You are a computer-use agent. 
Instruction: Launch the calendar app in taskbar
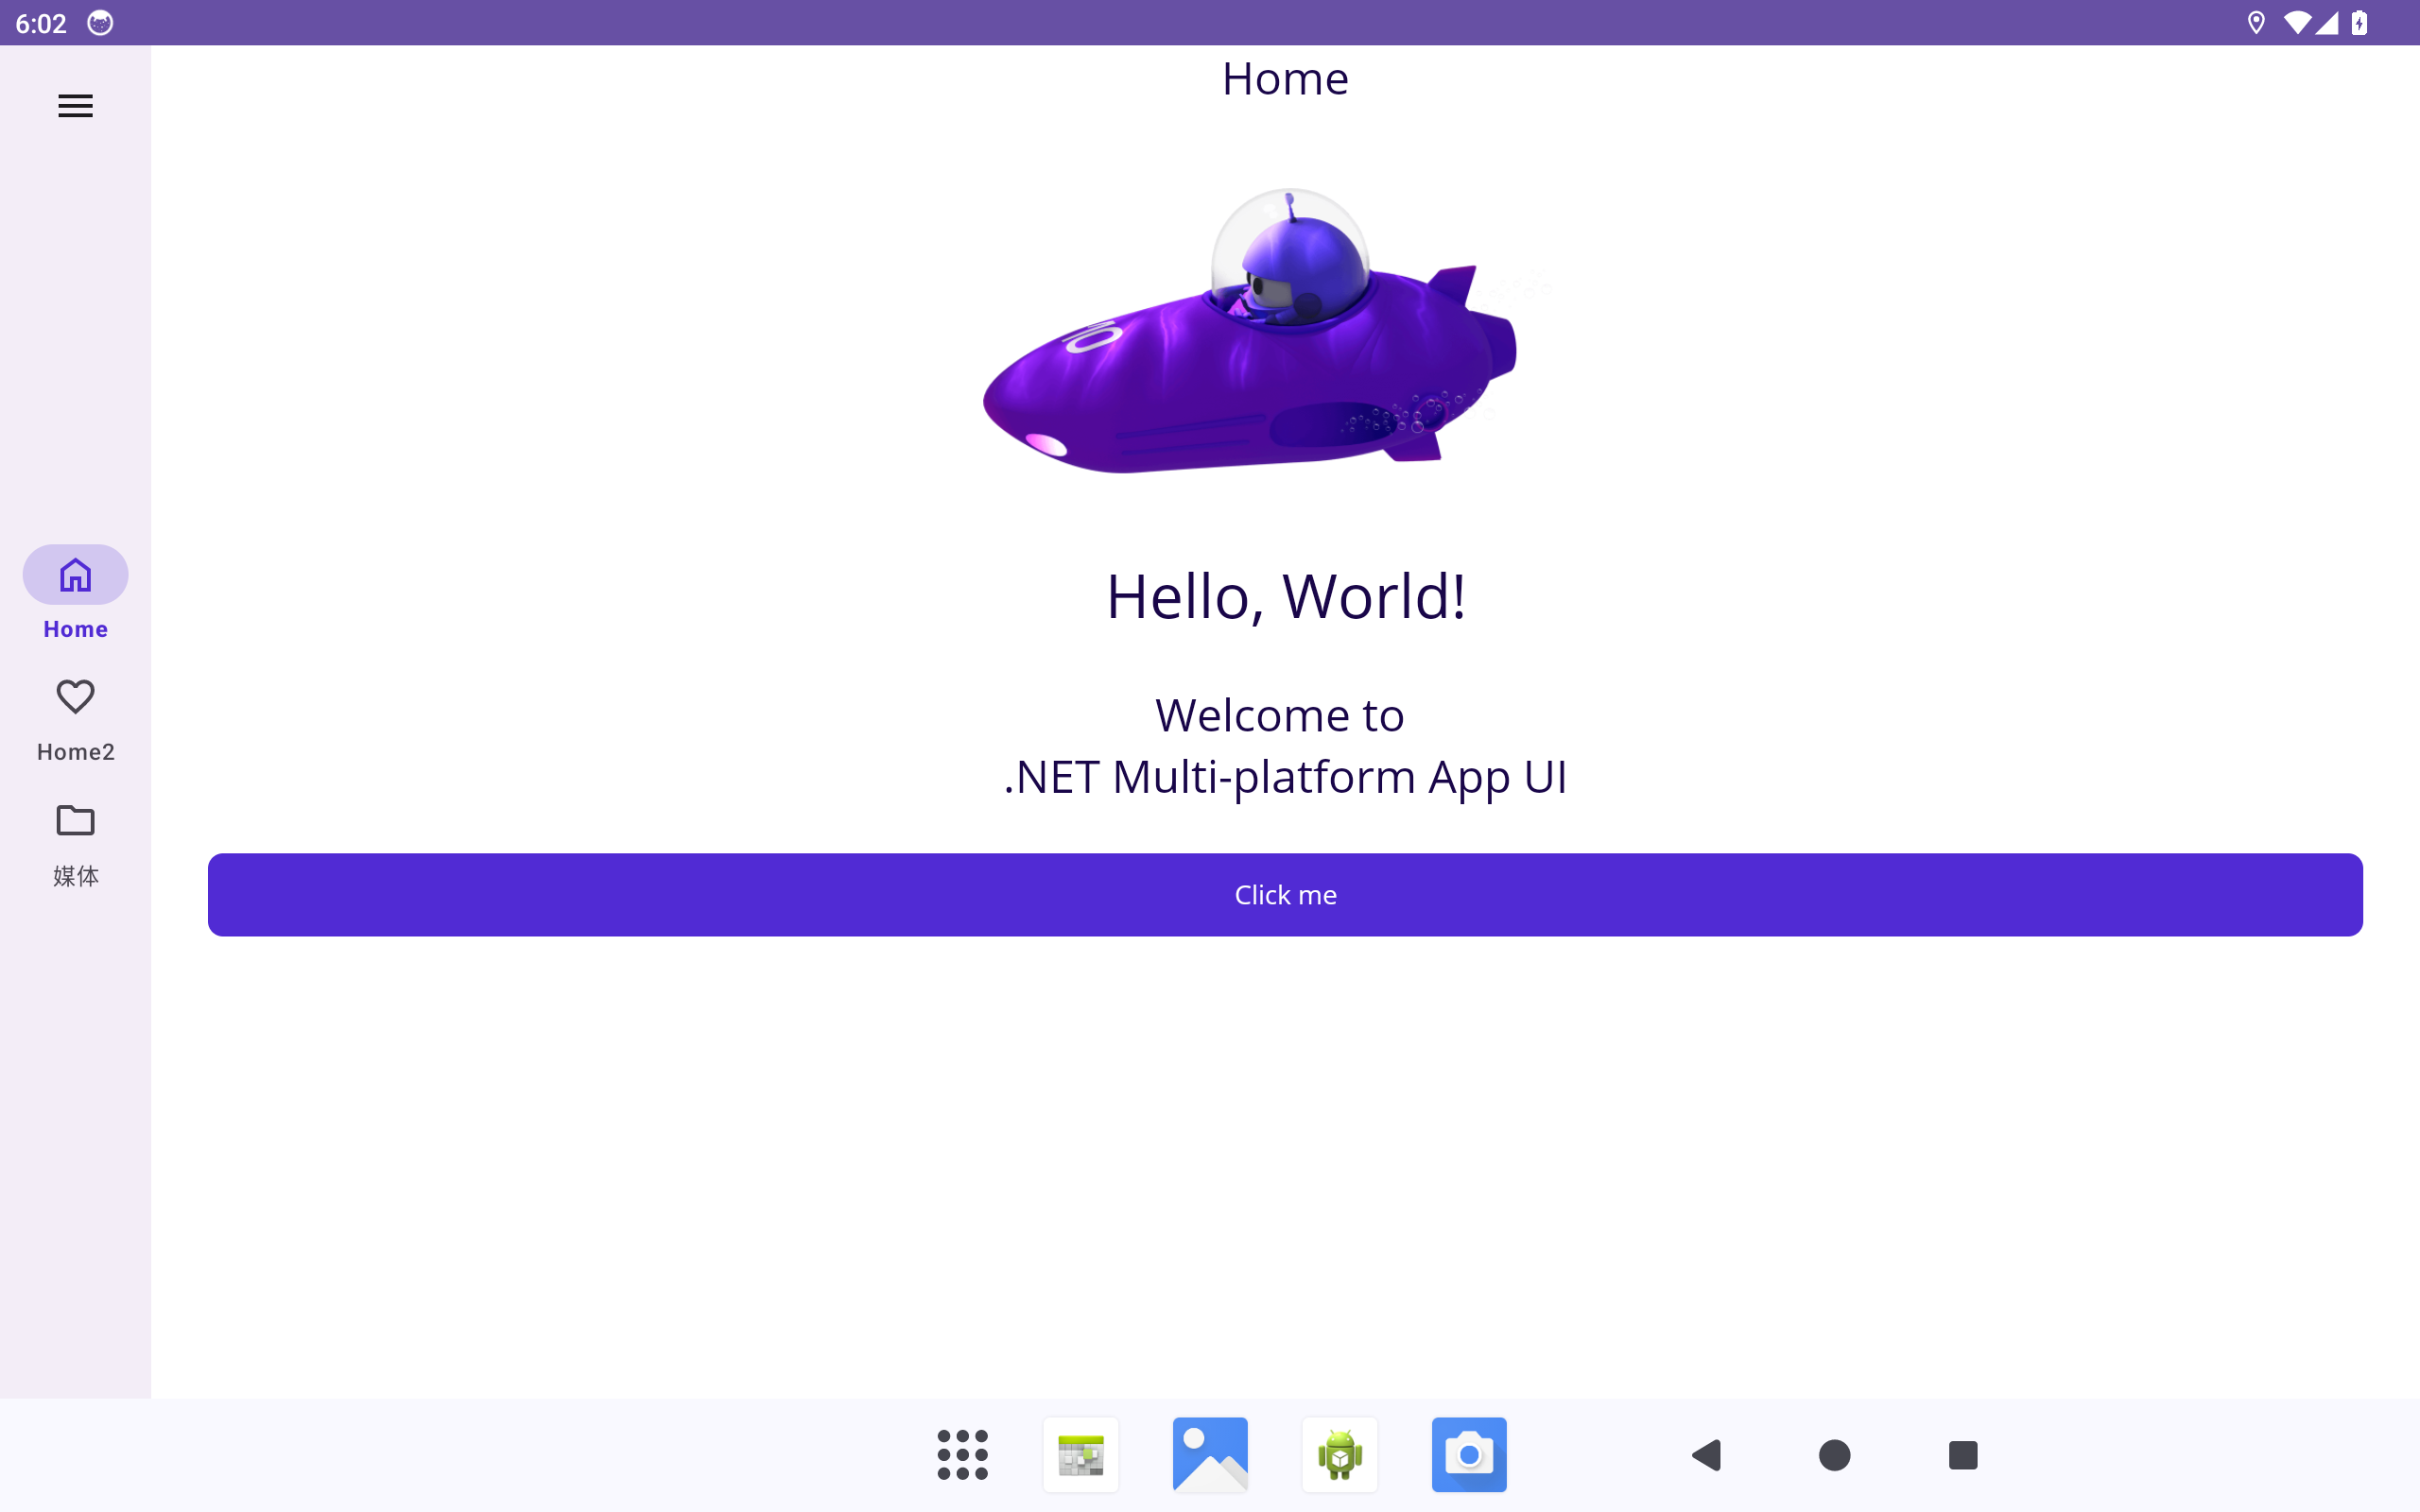(x=1080, y=1455)
